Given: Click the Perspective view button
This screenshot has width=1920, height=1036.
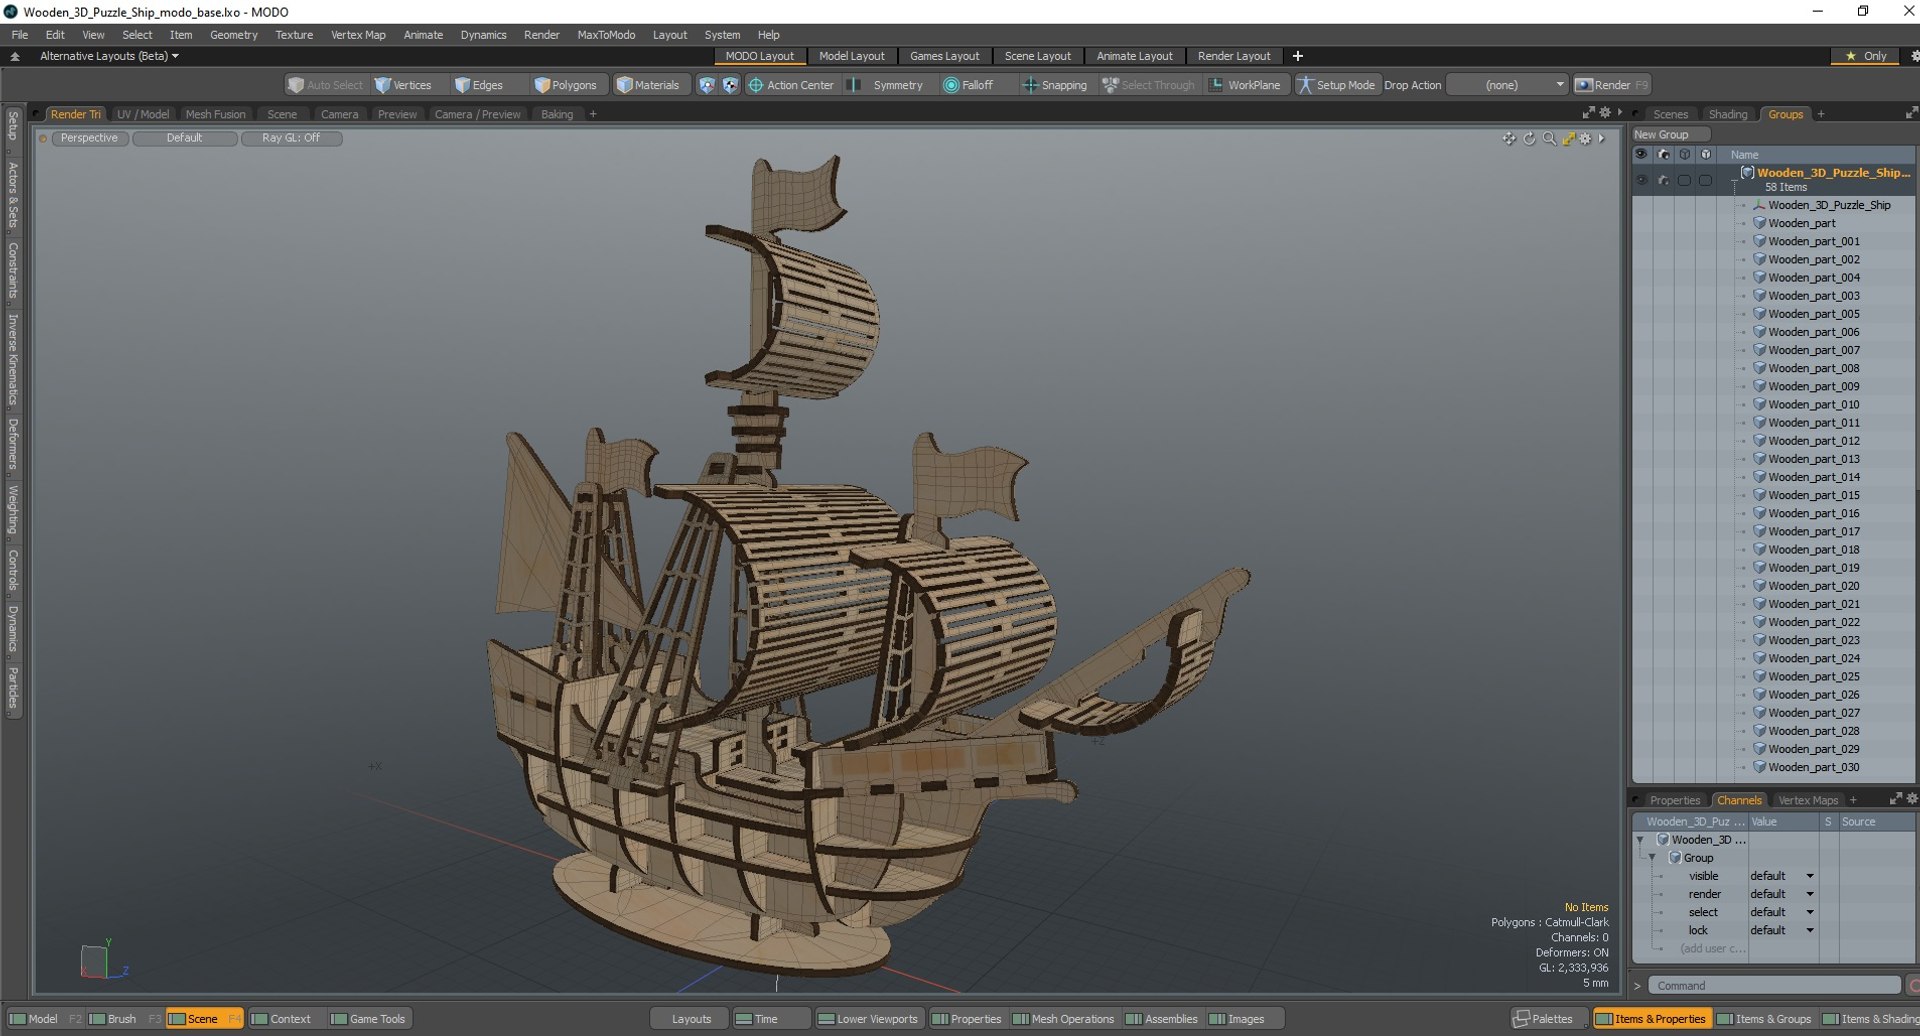Looking at the screenshot, I should 89,138.
